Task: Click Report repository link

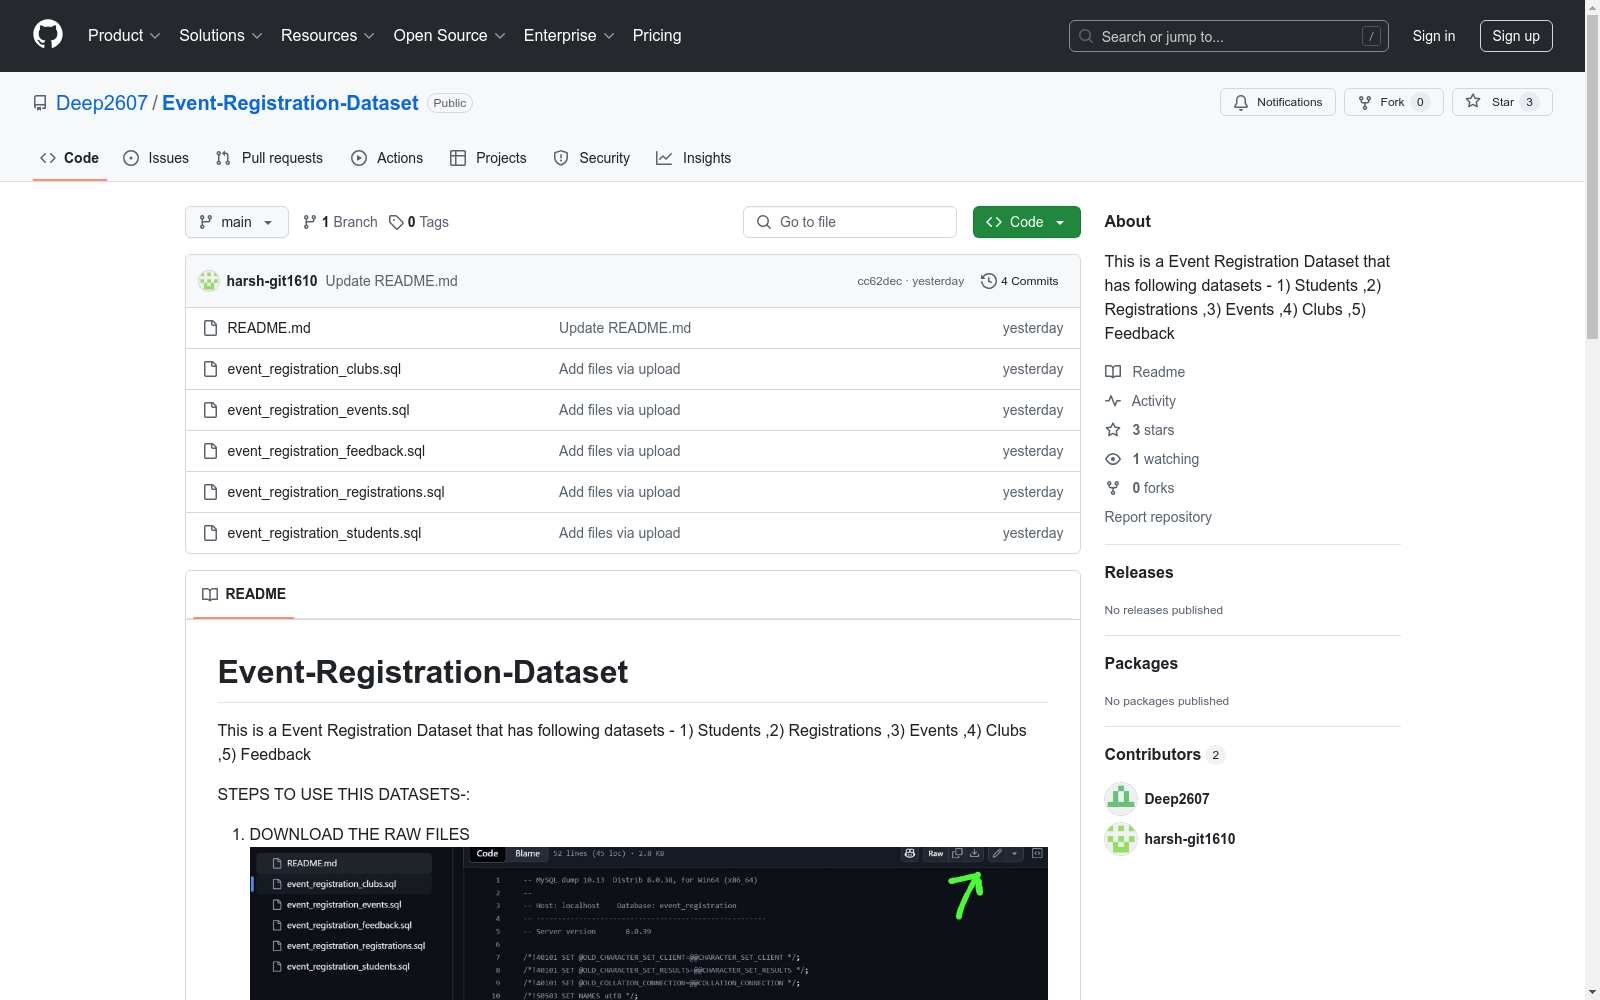Action: click(1158, 517)
